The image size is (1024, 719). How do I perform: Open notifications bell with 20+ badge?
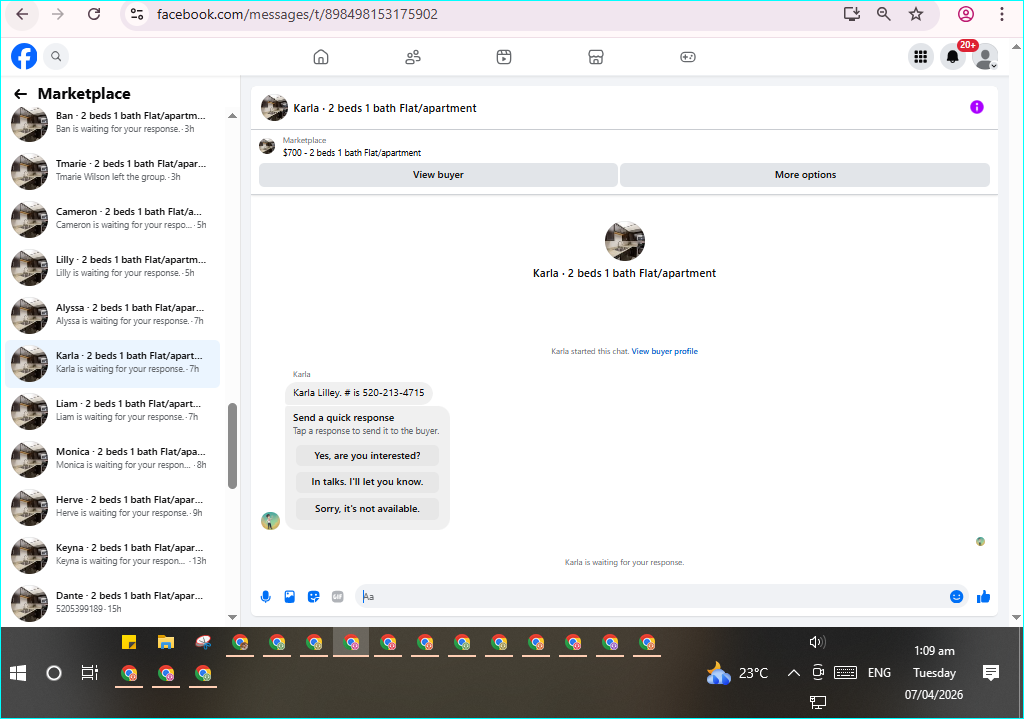coord(953,57)
